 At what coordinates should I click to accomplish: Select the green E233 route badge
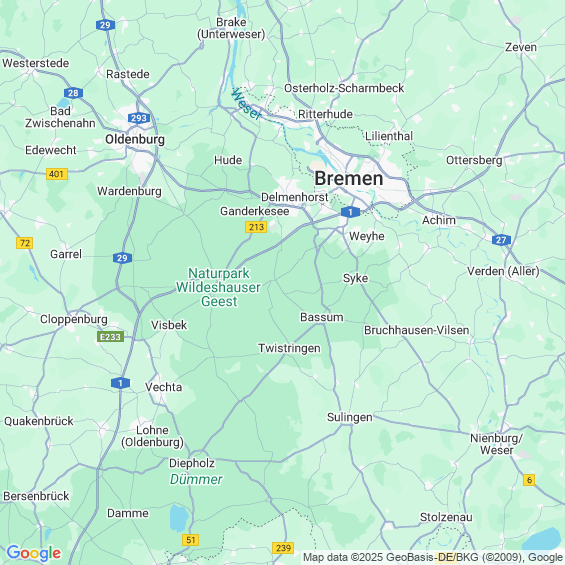click(110, 337)
